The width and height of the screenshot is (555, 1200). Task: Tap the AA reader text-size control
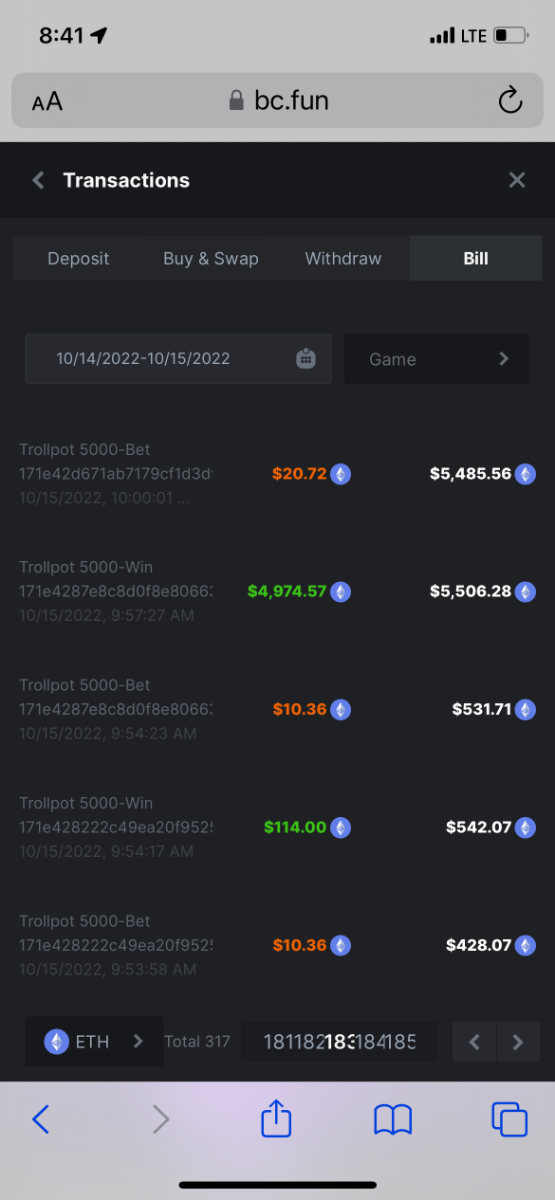pos(47,101)
